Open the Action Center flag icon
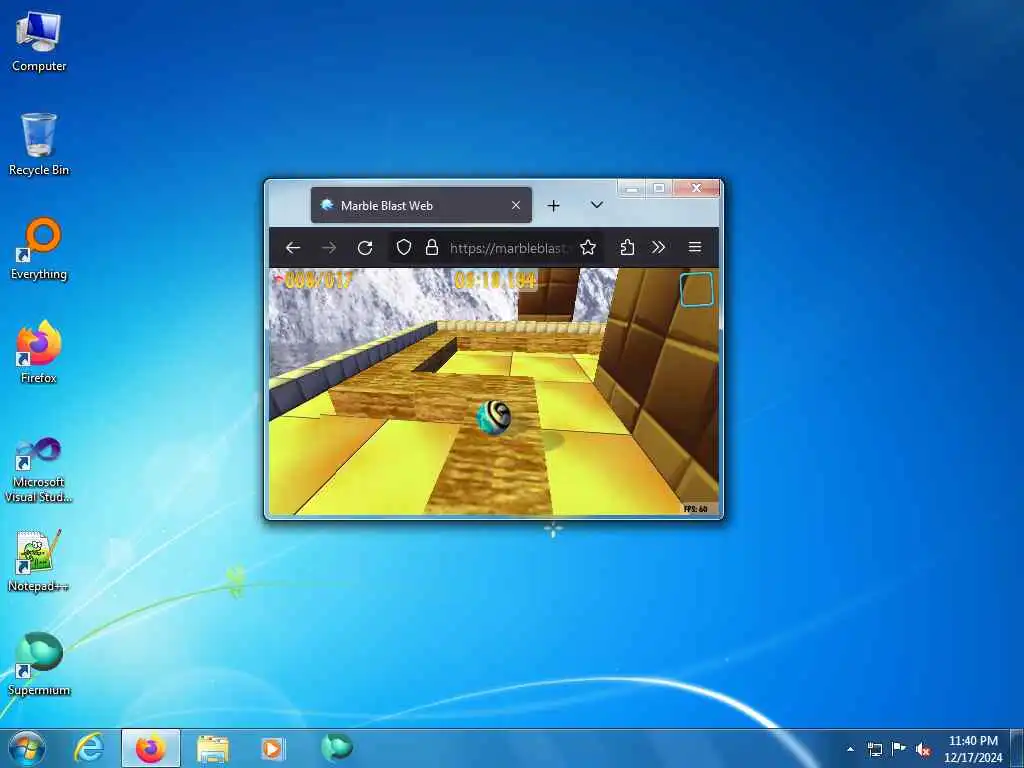Viewport: 1024px width, 768px height. pos(899,748)
